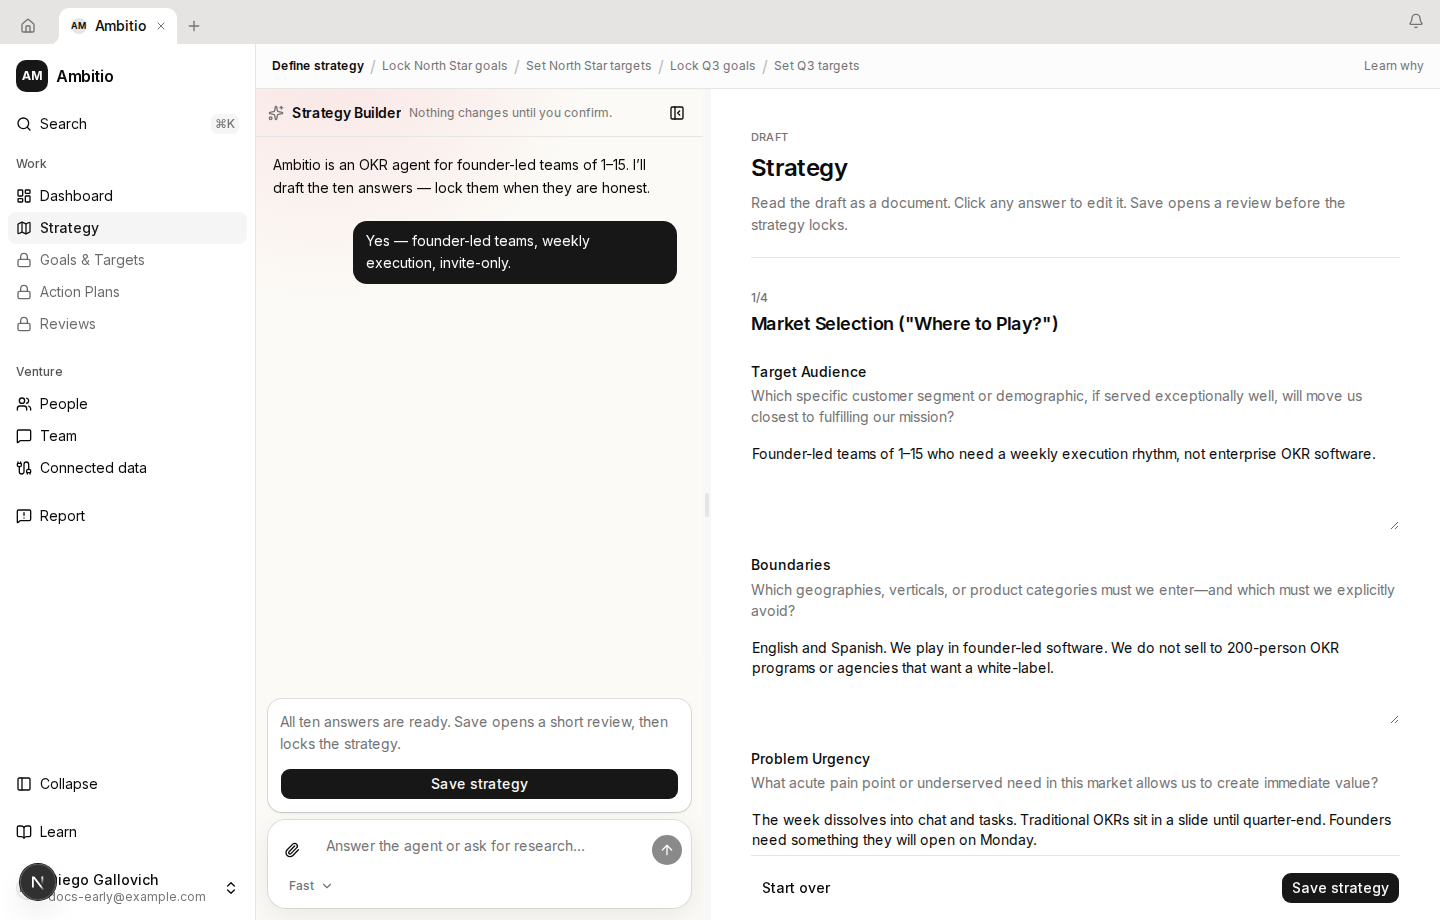Expand the user account switcher chevrons
This screenshot has height=920, width=1440.
(231, 888)
